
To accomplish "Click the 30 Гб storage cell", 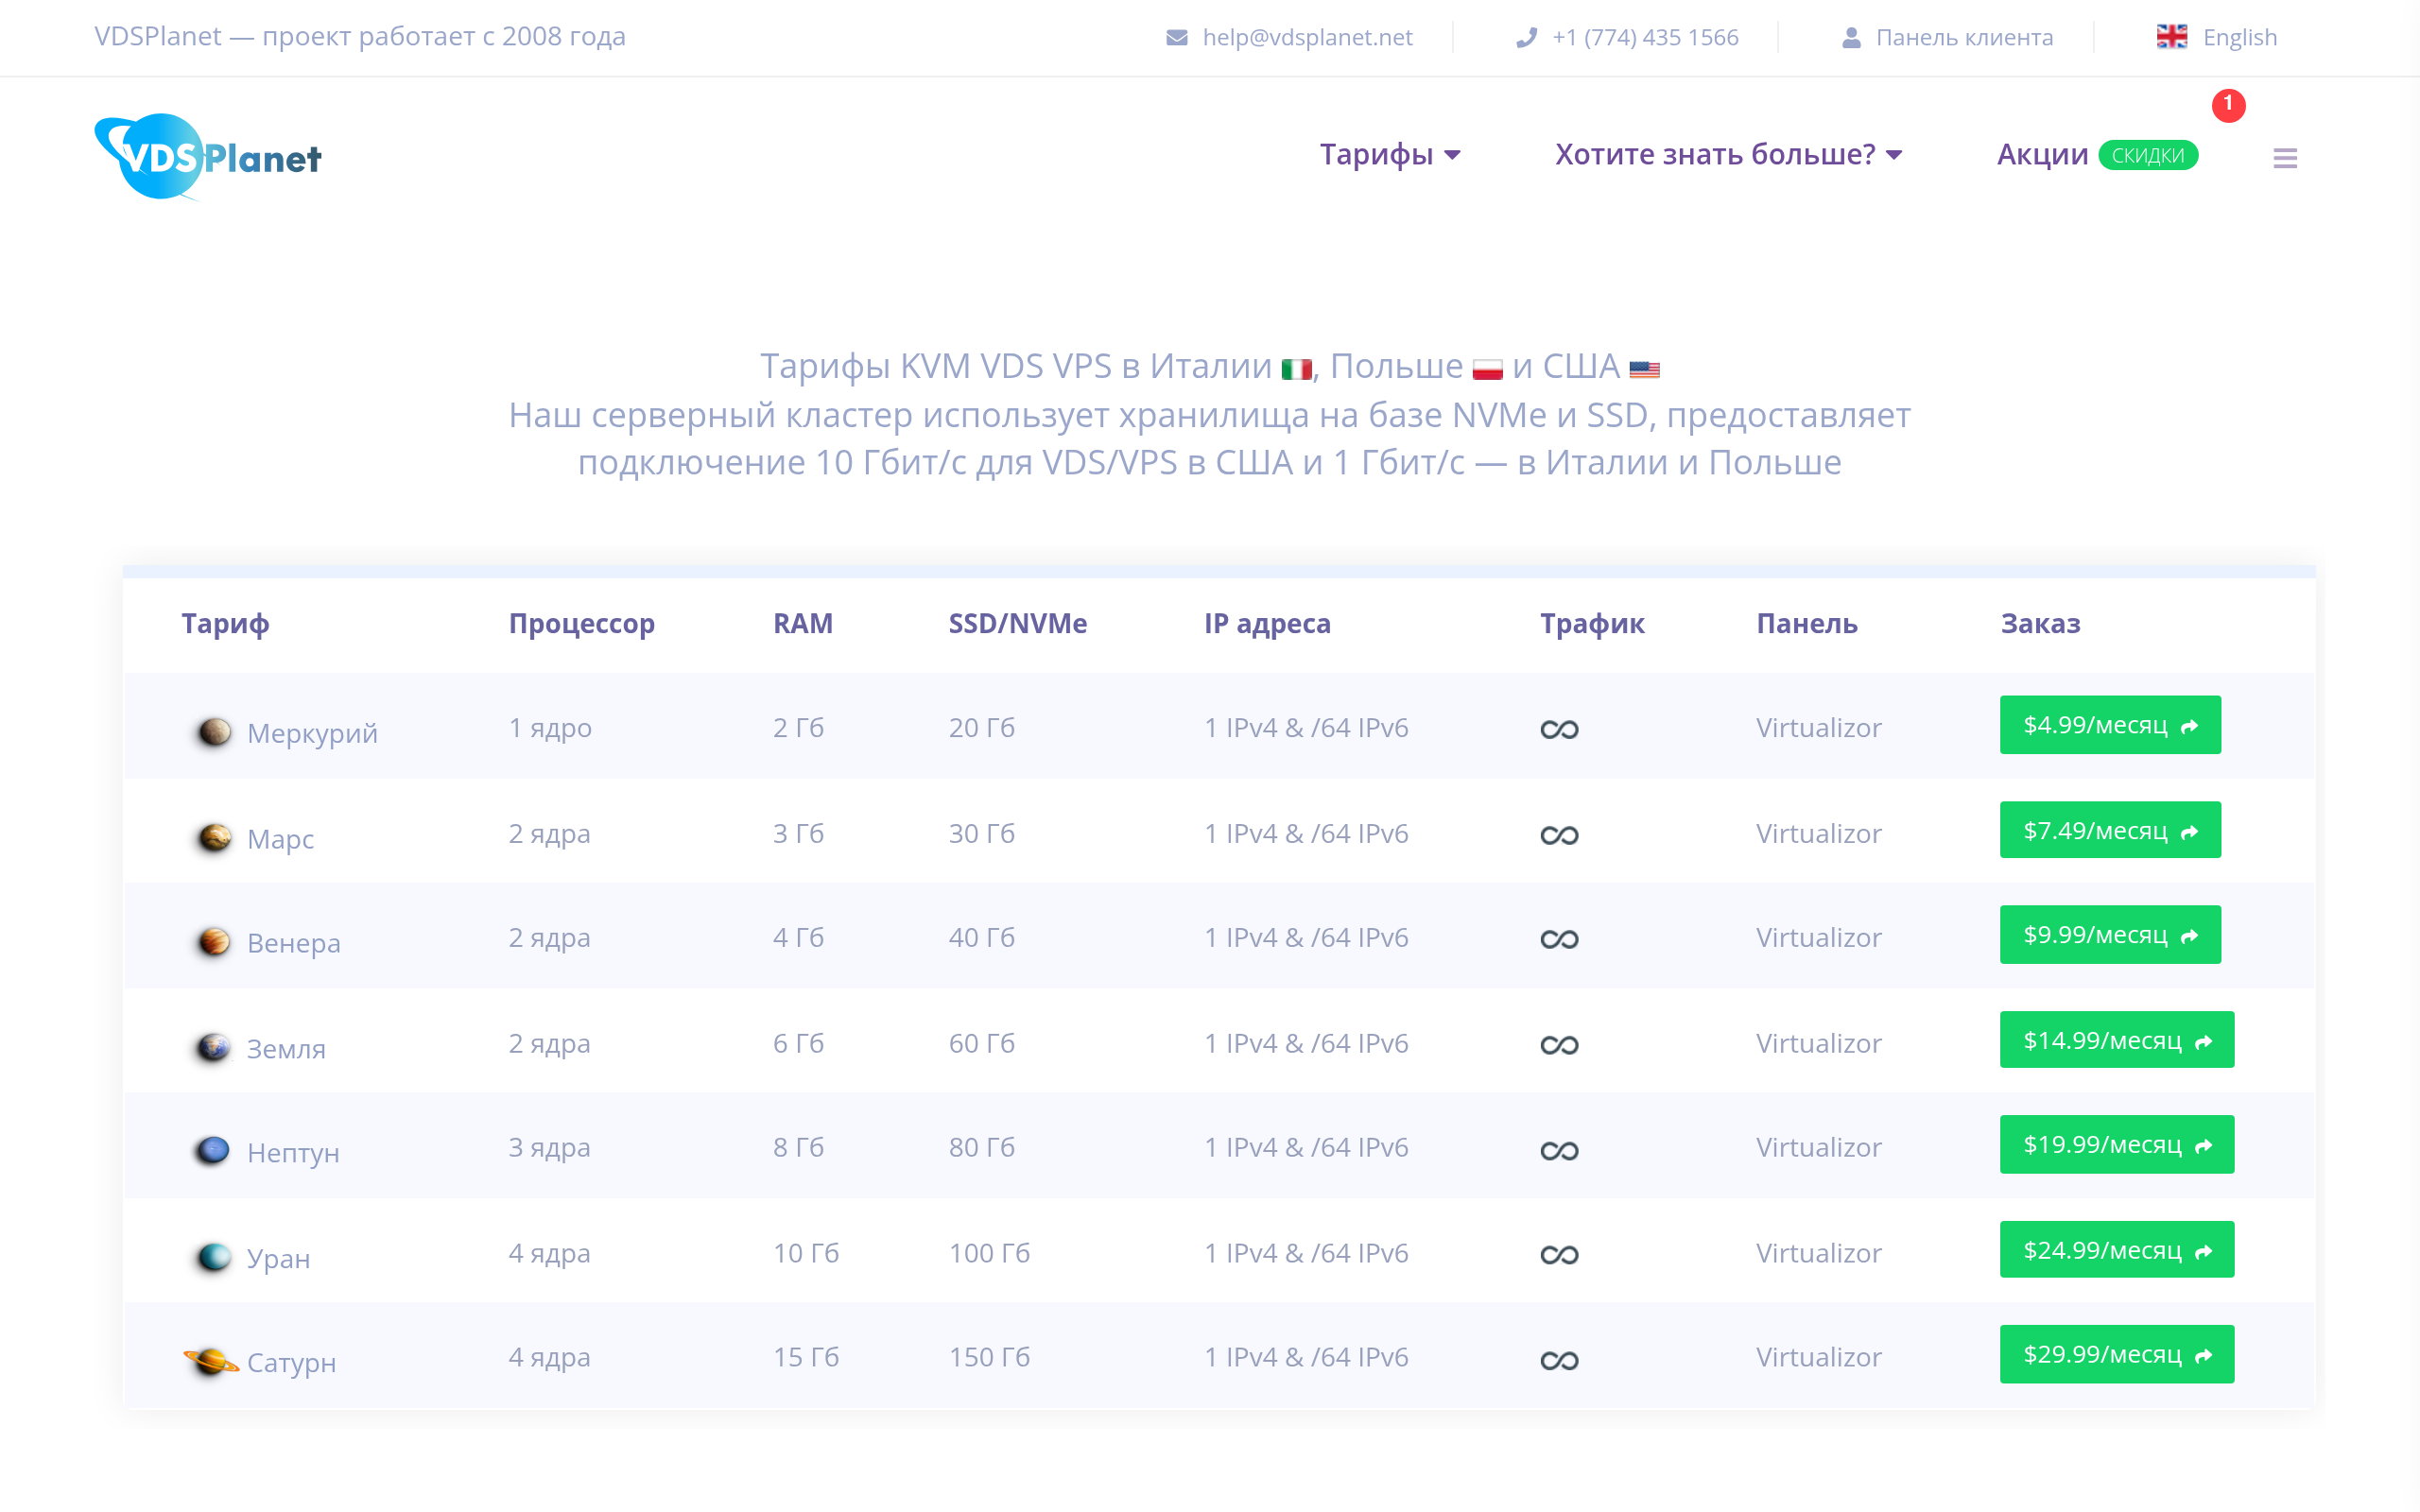I will [x=981, y=833].
